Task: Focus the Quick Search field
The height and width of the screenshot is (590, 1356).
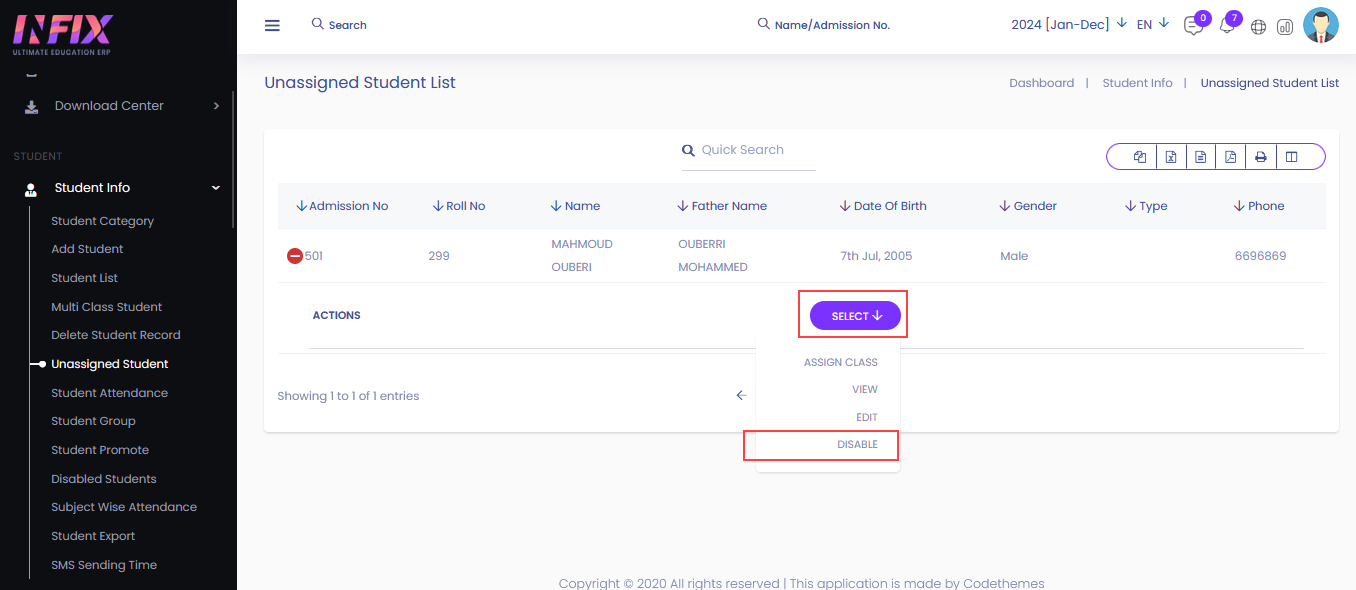Action: pyautogui.click(x=749, y=151)
